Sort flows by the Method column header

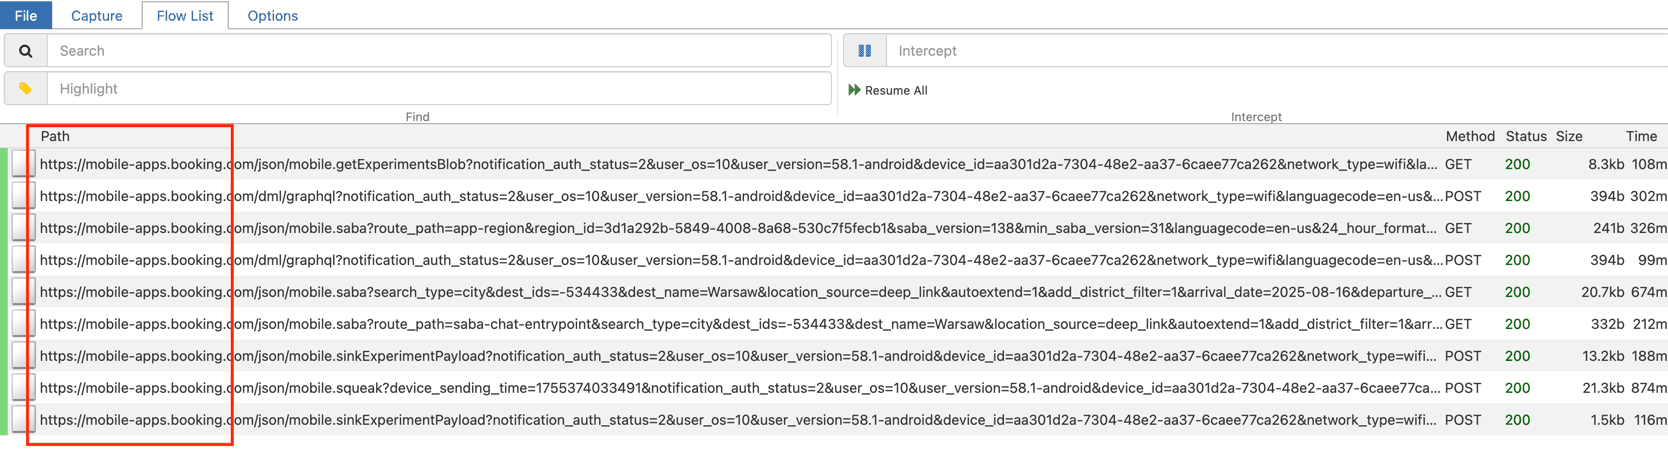tap(1469, 136)
